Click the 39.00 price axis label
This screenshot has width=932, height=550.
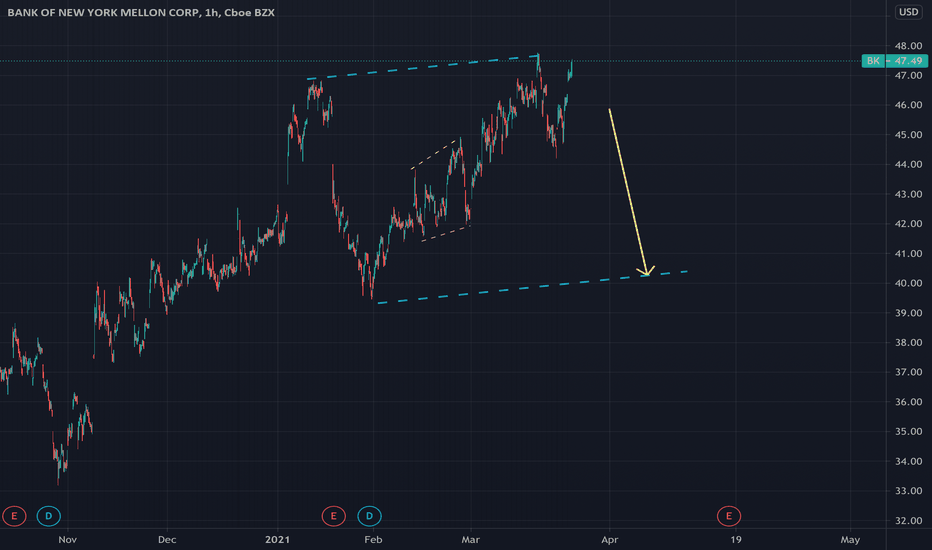click(x=908, y=313)
